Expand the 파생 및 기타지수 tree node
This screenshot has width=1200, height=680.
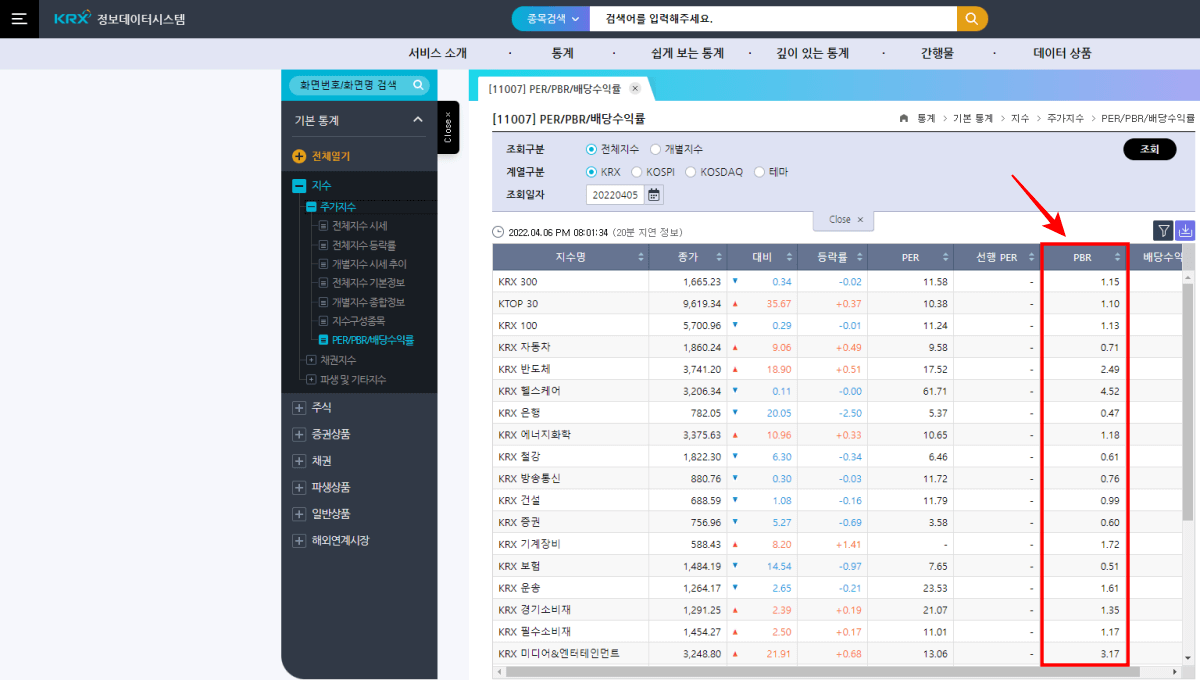(311, 380)
